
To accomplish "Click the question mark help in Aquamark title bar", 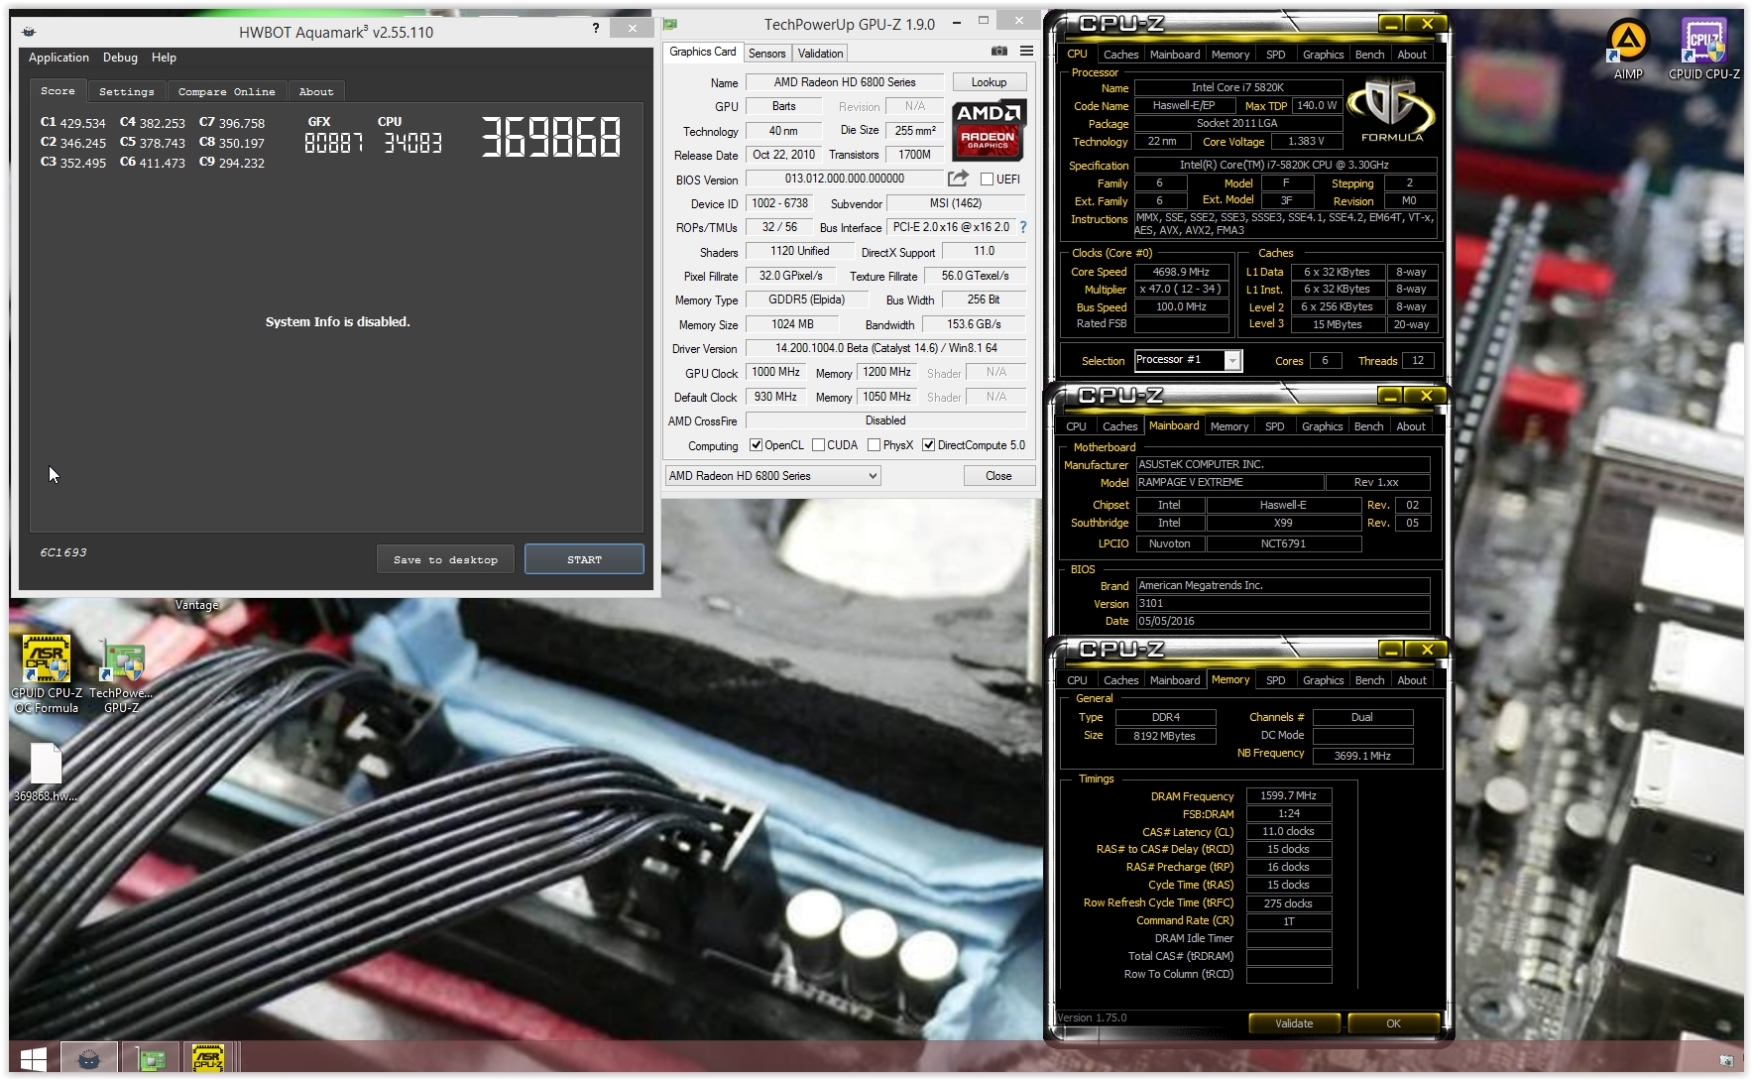I will click(595, 28).
